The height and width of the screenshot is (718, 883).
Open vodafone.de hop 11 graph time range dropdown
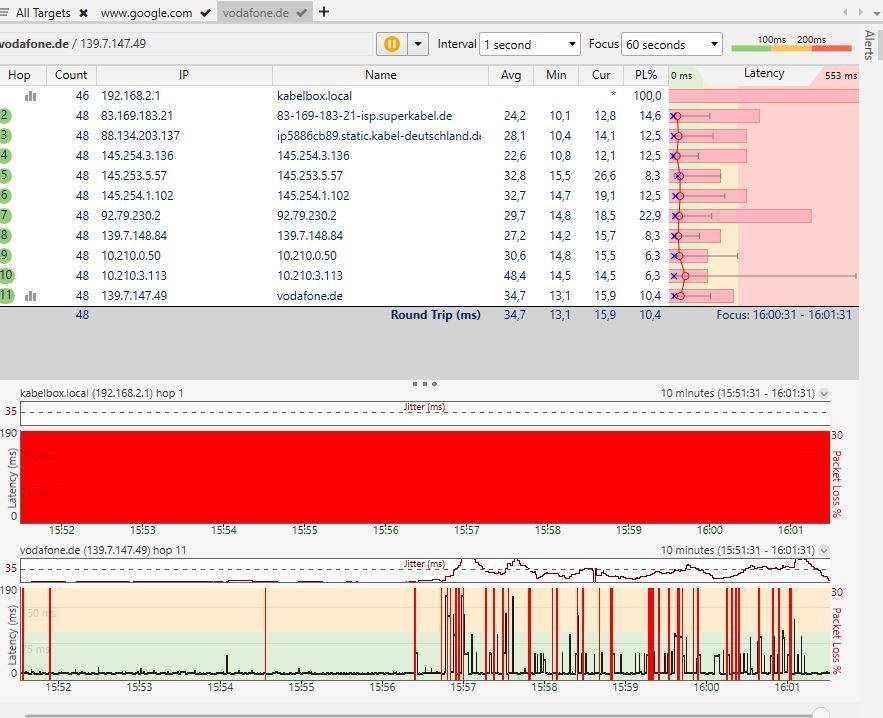824,551
